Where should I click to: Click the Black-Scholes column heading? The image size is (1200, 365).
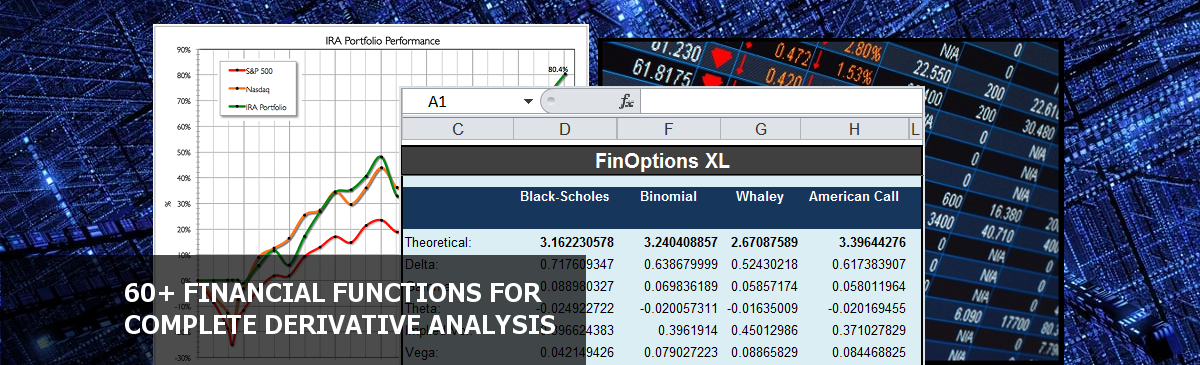pyautogui.click(x=564, y=196)
